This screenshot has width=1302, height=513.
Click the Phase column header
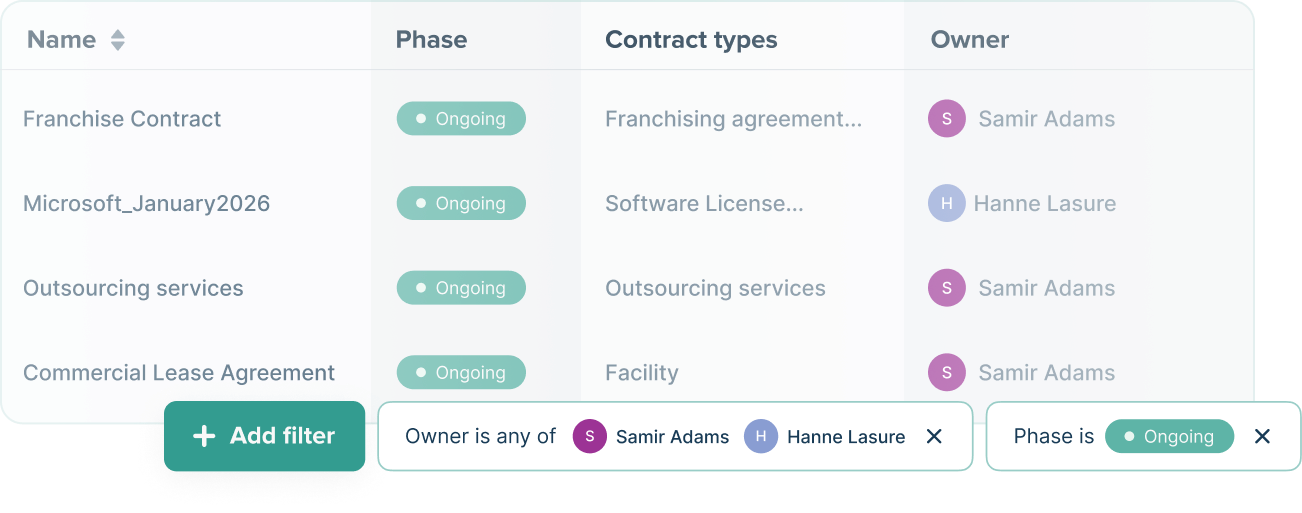pyautogui.click(x=431, y=40)
